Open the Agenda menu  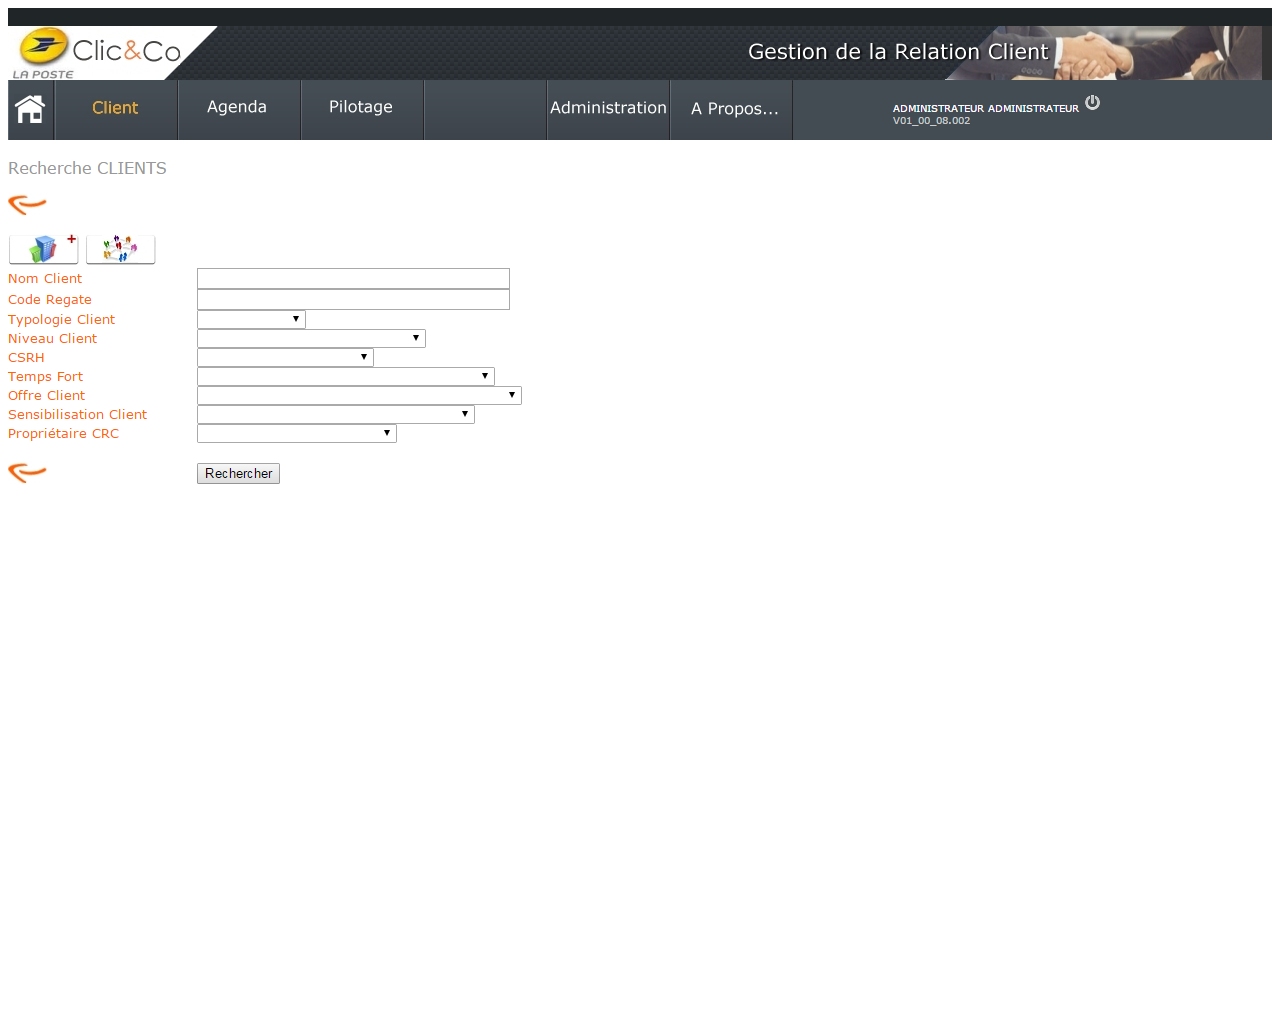(x=237, y=108)
